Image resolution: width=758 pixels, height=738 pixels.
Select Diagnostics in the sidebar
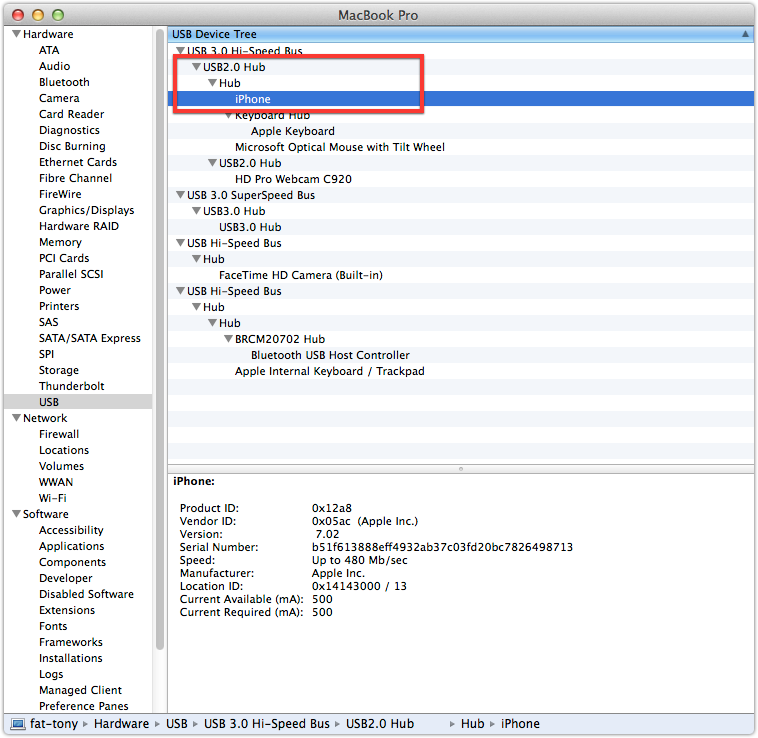tap(69, 130)
